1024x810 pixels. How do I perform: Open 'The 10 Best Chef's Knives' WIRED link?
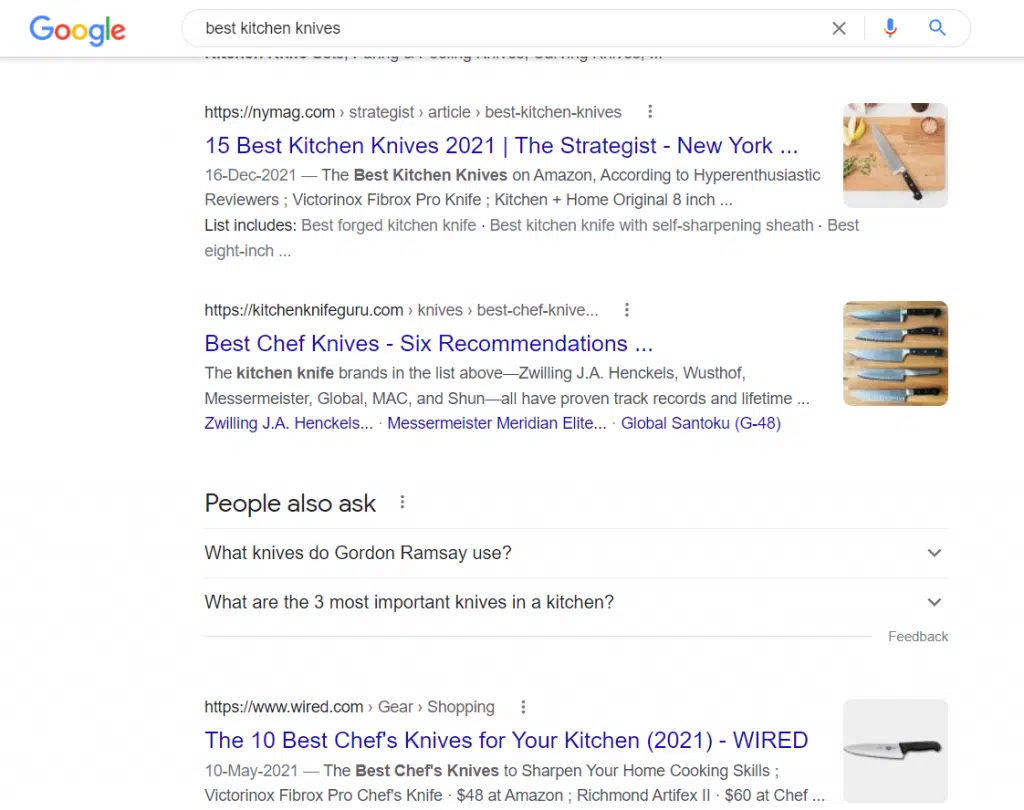point(506,740)
